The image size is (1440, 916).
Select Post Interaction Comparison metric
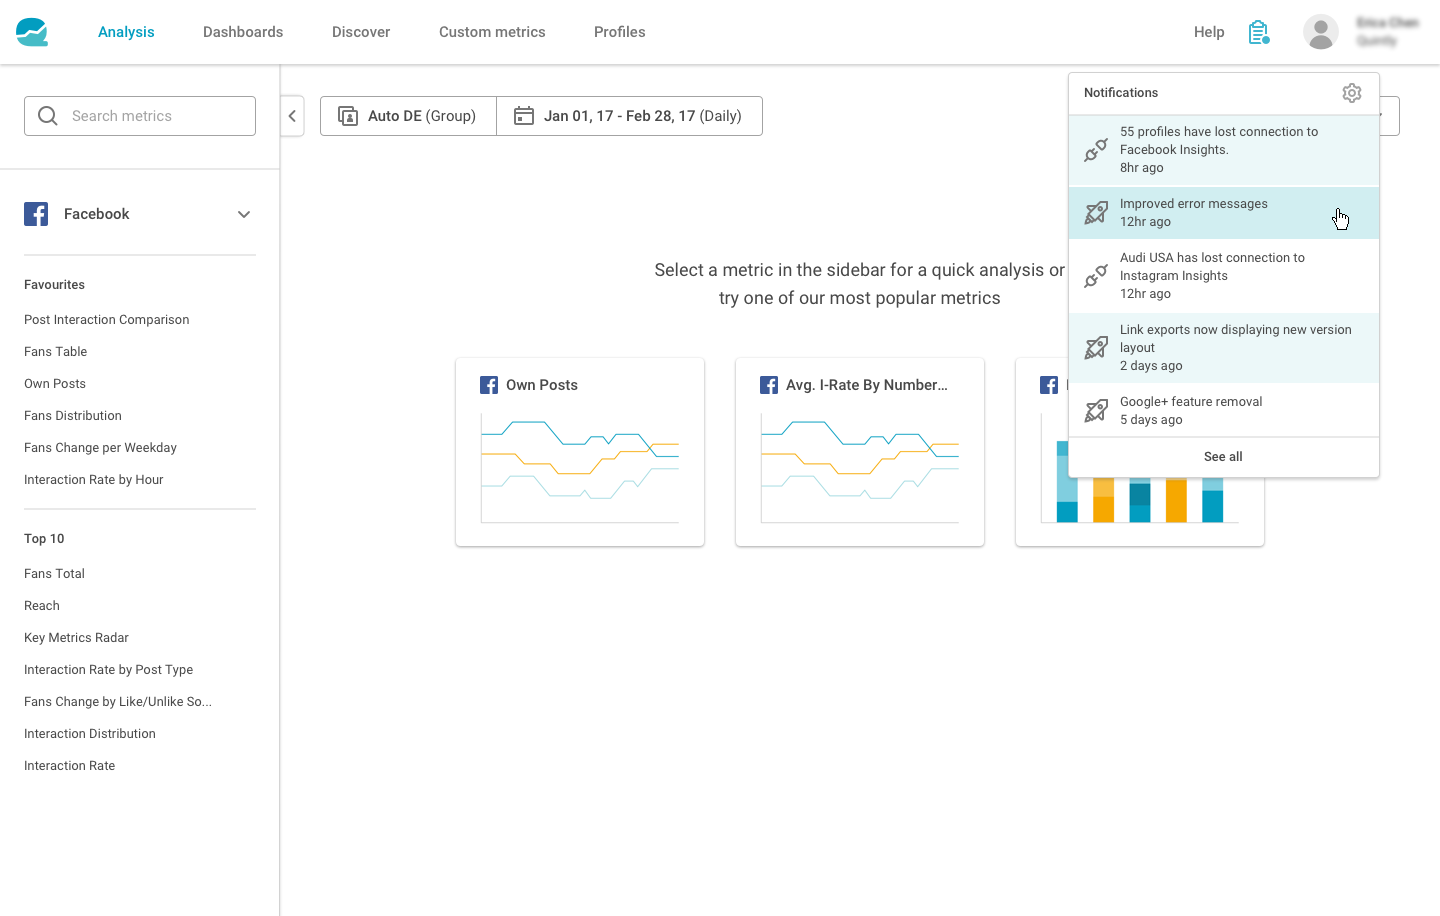(x=107, y=320)
